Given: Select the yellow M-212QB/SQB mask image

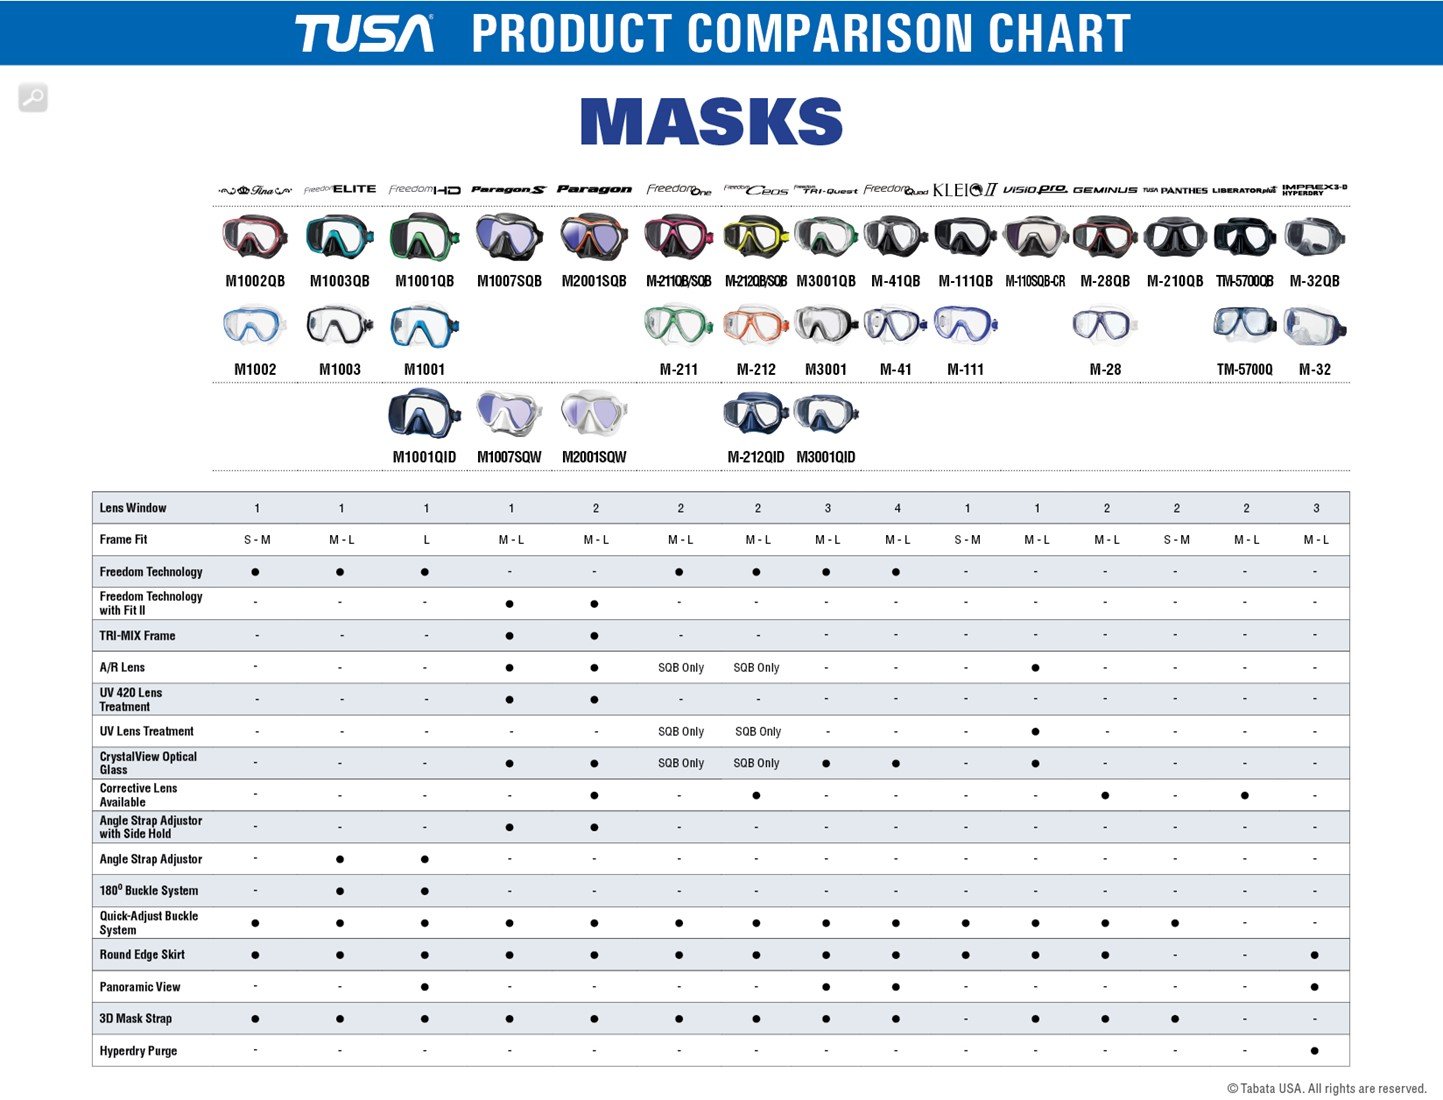Looking at the screenshot, I should tap(756, 237).
